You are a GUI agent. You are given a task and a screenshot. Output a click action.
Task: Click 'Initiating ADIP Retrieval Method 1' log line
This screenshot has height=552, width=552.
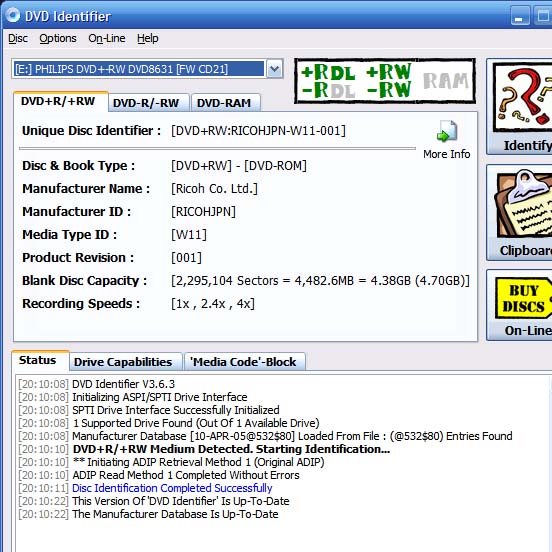click(198, 462)
